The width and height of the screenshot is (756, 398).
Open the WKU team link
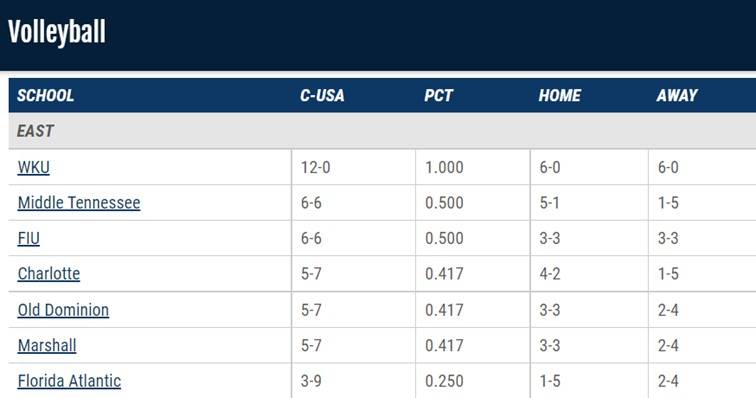(33, 167)
